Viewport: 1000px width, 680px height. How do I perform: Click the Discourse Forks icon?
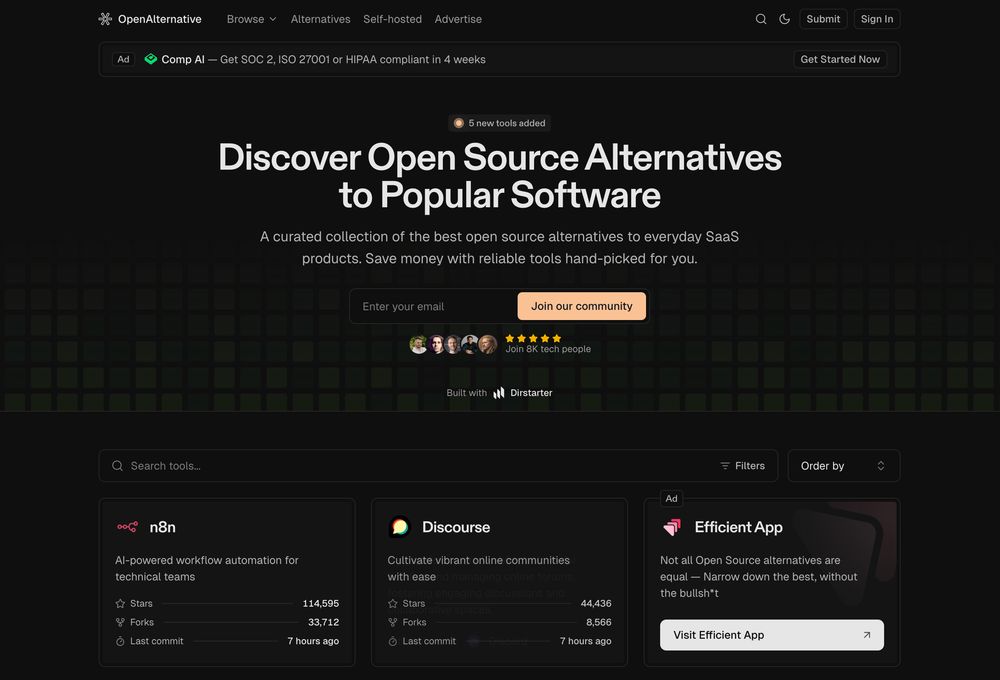pos(393,622)
